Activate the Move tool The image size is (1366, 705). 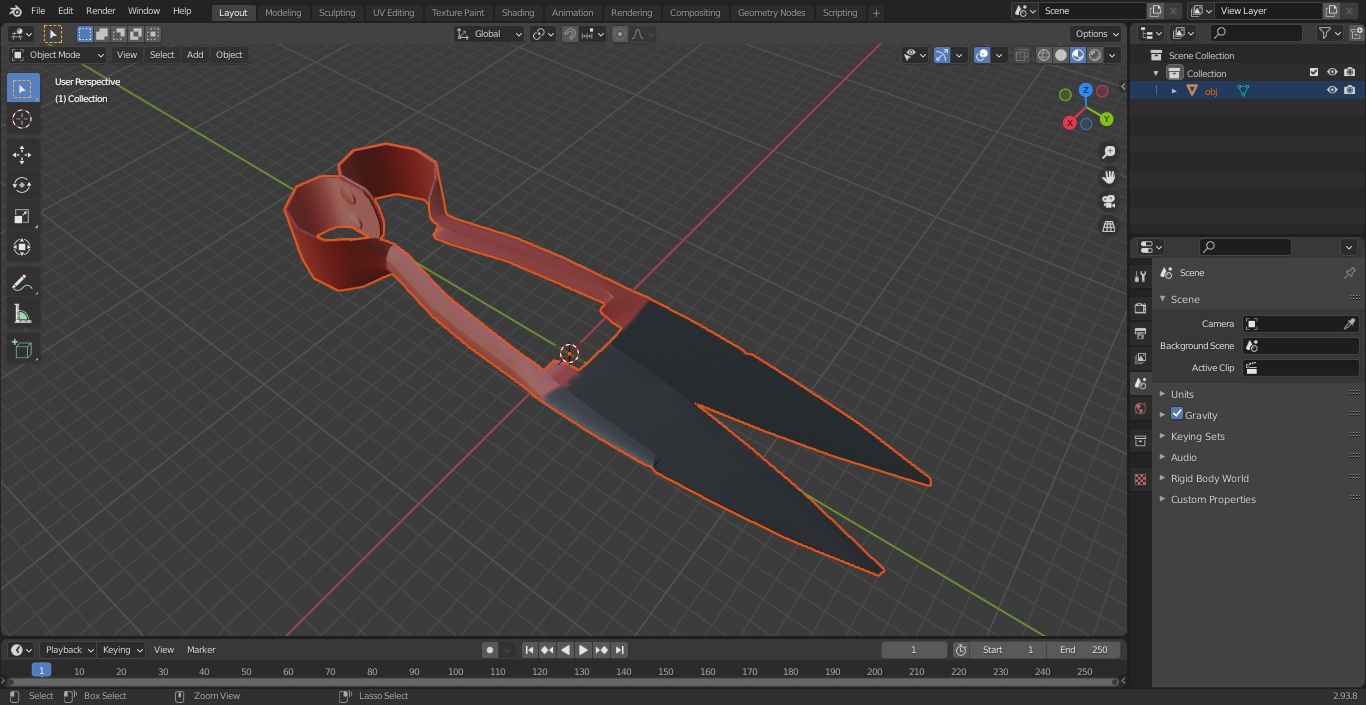pyautogui.click(x=22, y=154)
